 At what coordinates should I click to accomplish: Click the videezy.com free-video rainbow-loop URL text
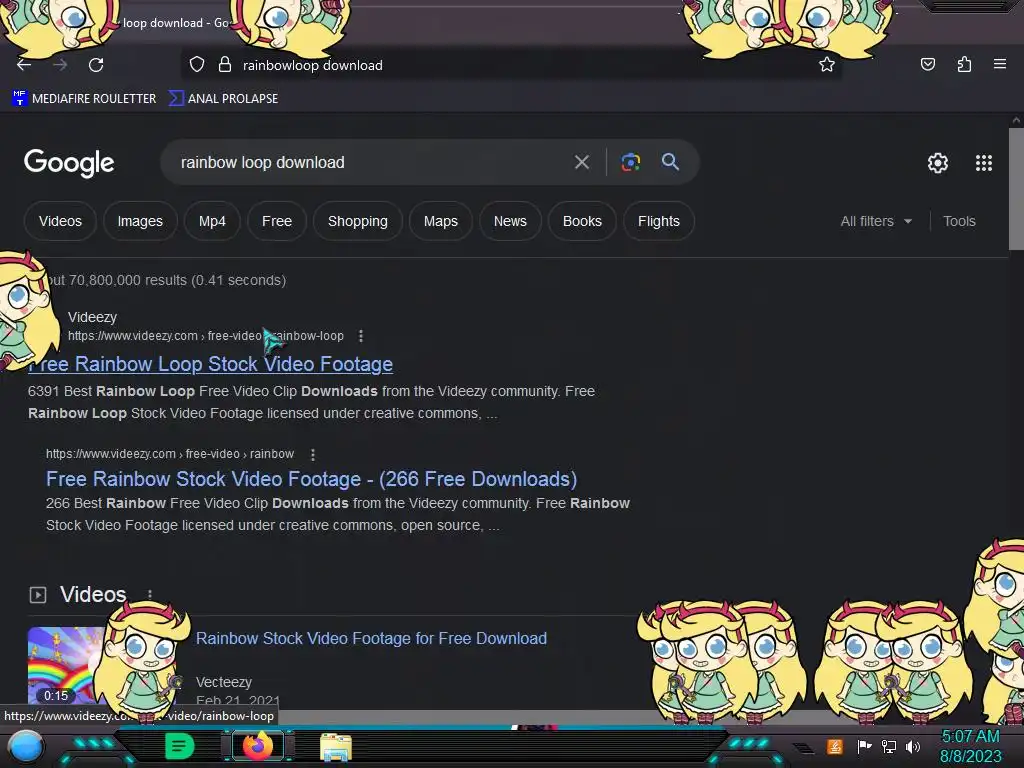point(206,336)
